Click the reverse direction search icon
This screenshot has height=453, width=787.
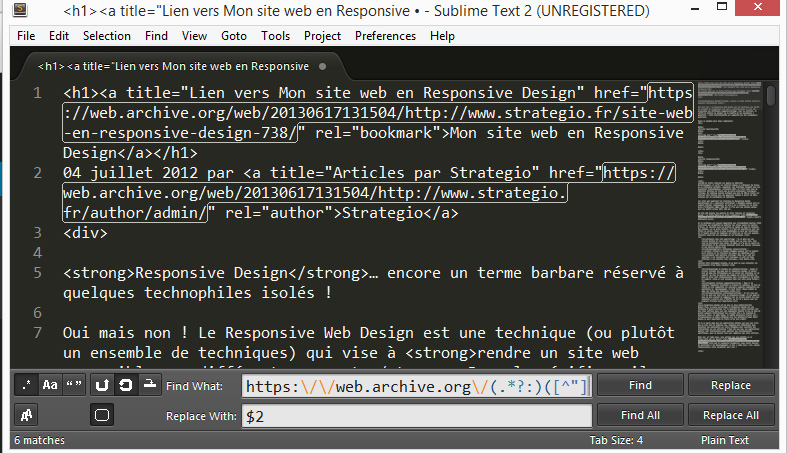(x=102, y=385)
